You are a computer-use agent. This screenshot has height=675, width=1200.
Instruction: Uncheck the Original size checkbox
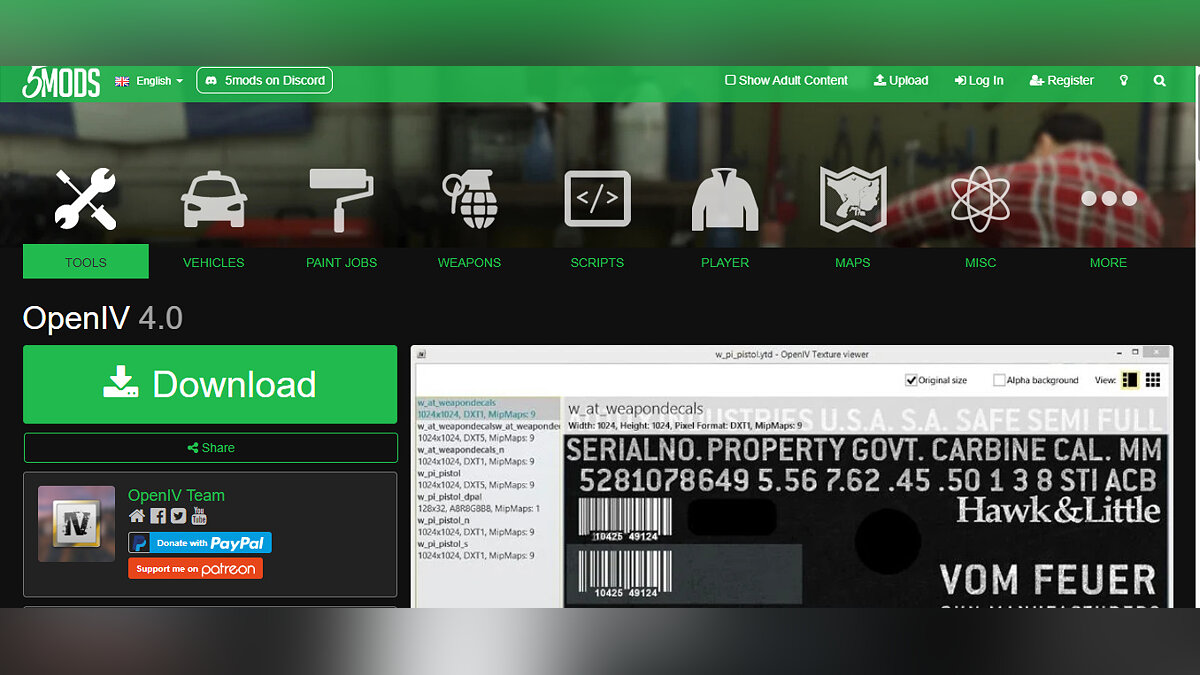point(911,380)
